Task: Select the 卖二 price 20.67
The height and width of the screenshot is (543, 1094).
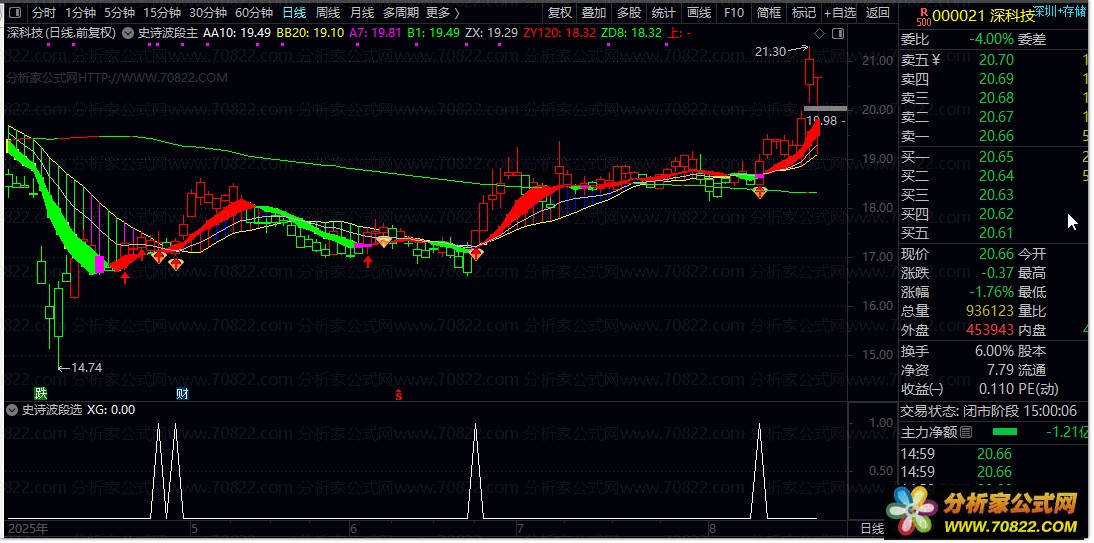Action: (x=996, y=117)
